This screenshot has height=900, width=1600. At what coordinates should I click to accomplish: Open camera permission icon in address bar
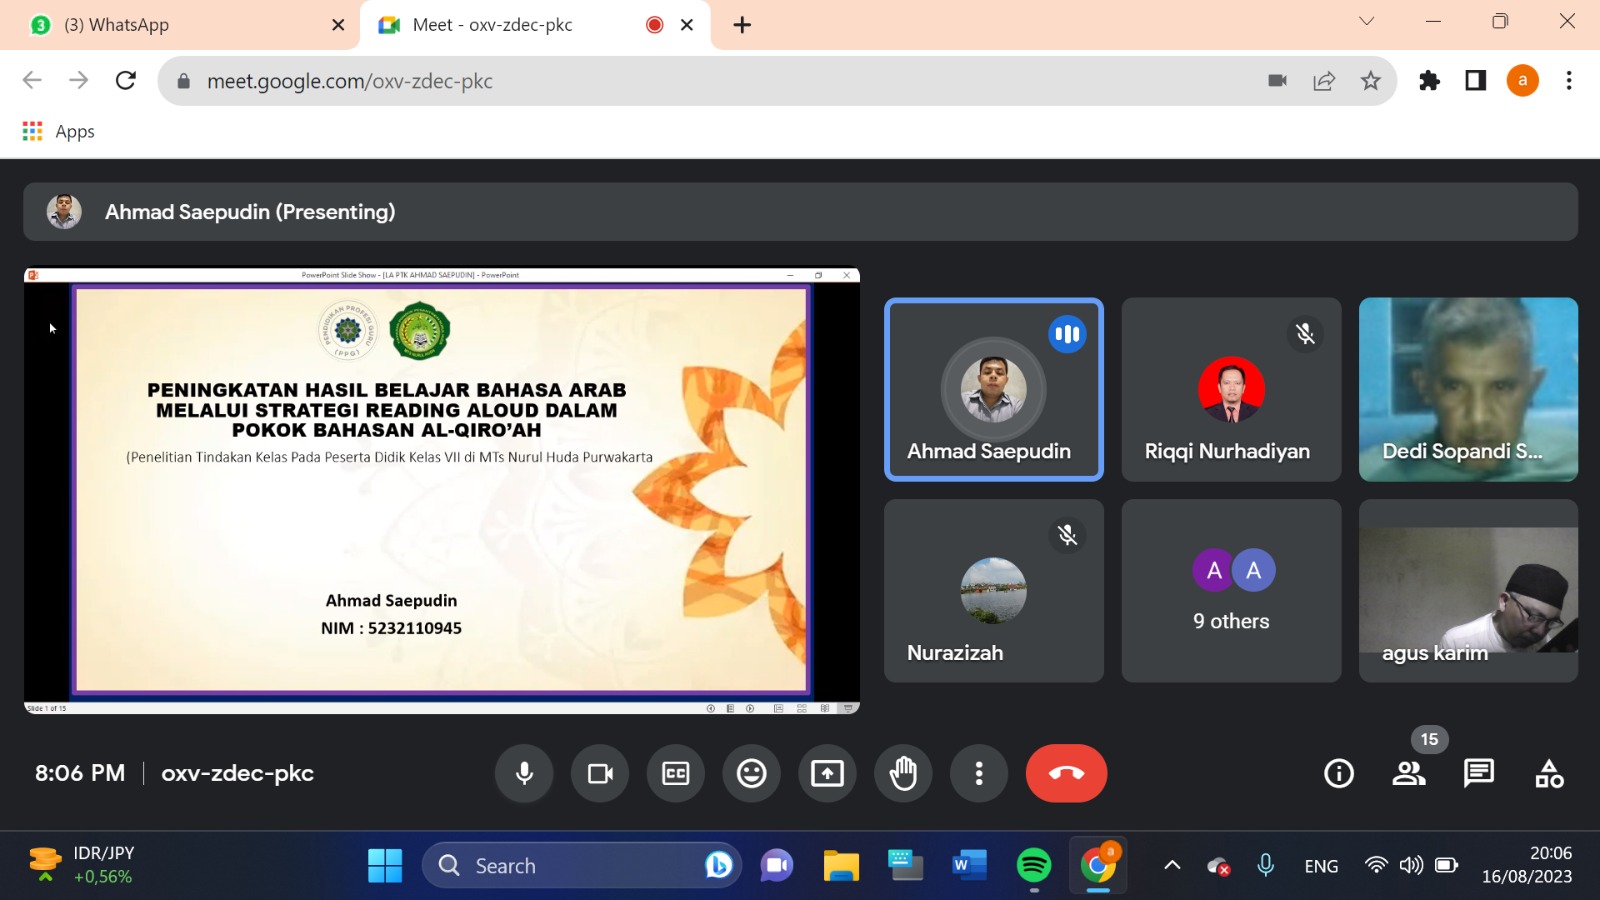tap(1277, 81)
